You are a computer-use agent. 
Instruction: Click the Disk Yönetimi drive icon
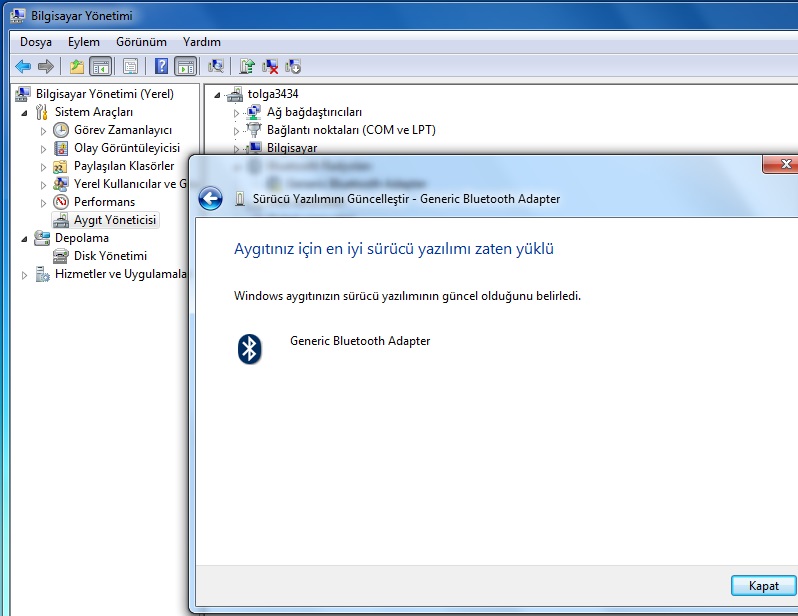[61, 256]
